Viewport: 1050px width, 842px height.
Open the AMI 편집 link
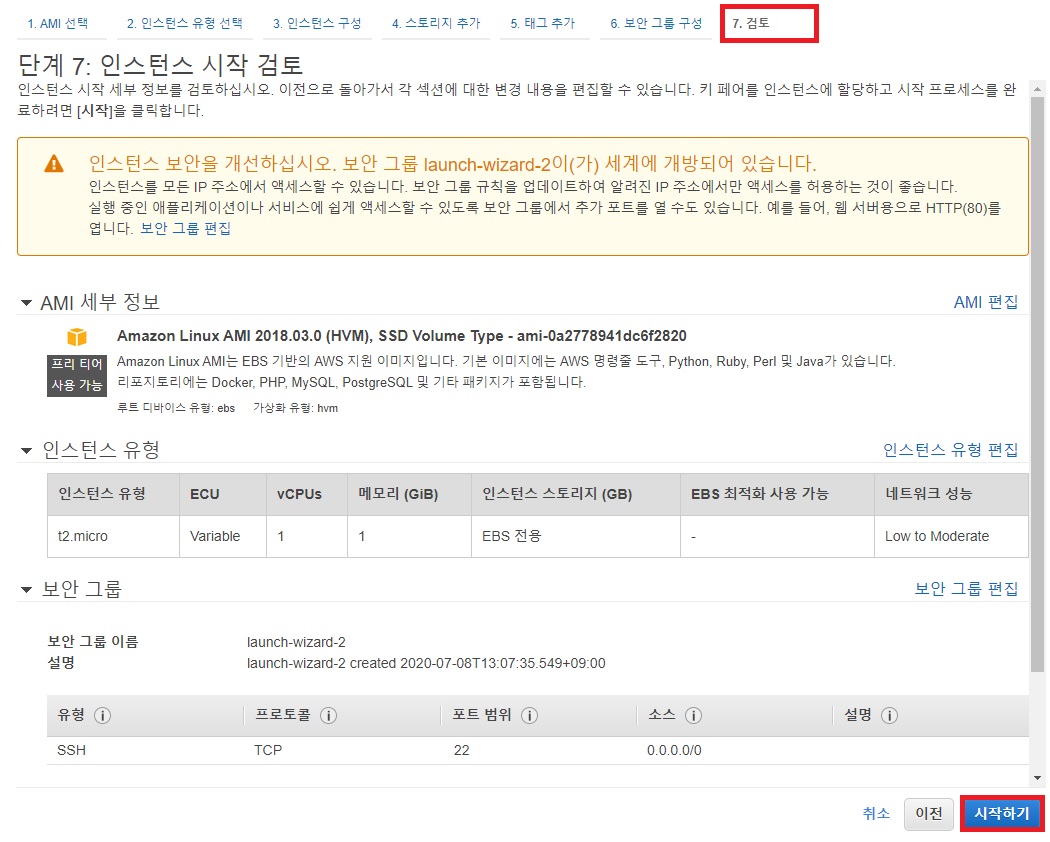[985, 302]
